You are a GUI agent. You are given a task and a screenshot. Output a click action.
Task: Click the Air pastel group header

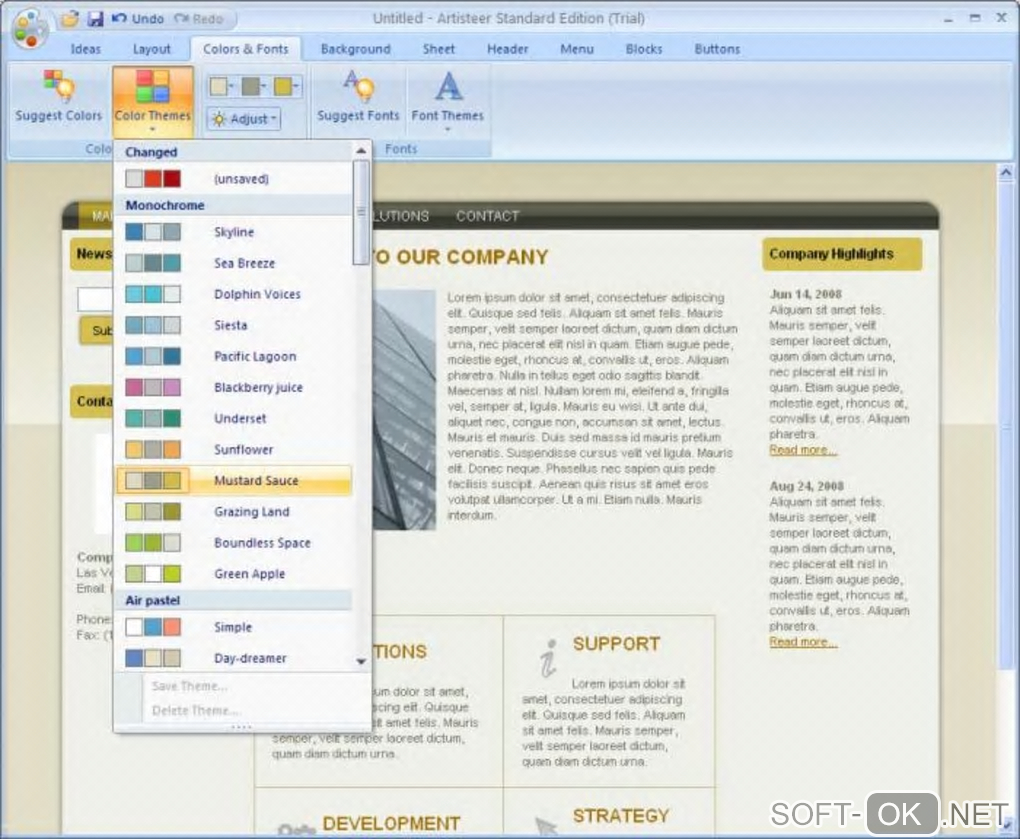234,600
